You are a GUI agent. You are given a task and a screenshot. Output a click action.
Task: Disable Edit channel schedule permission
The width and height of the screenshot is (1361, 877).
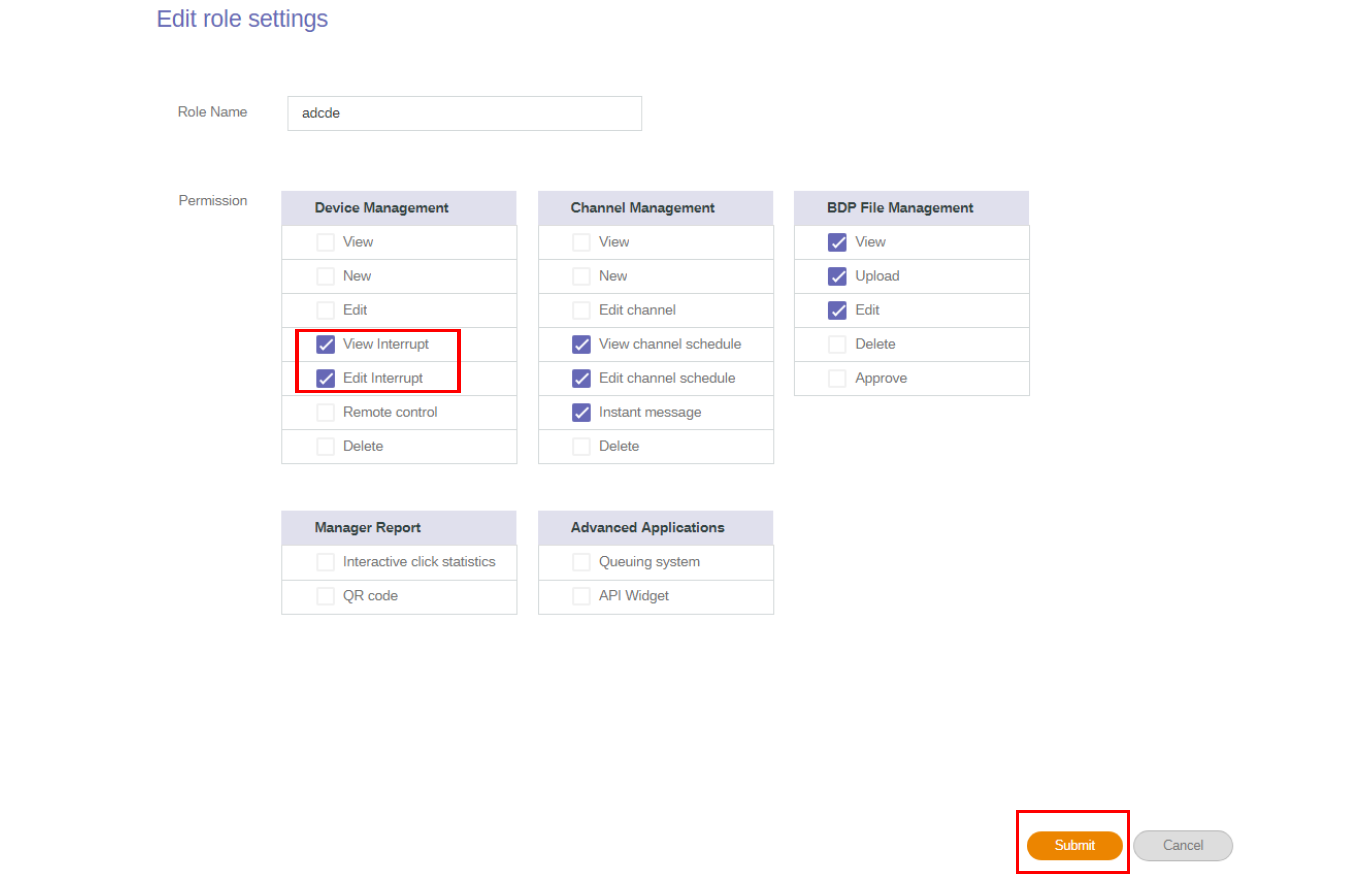582,378
